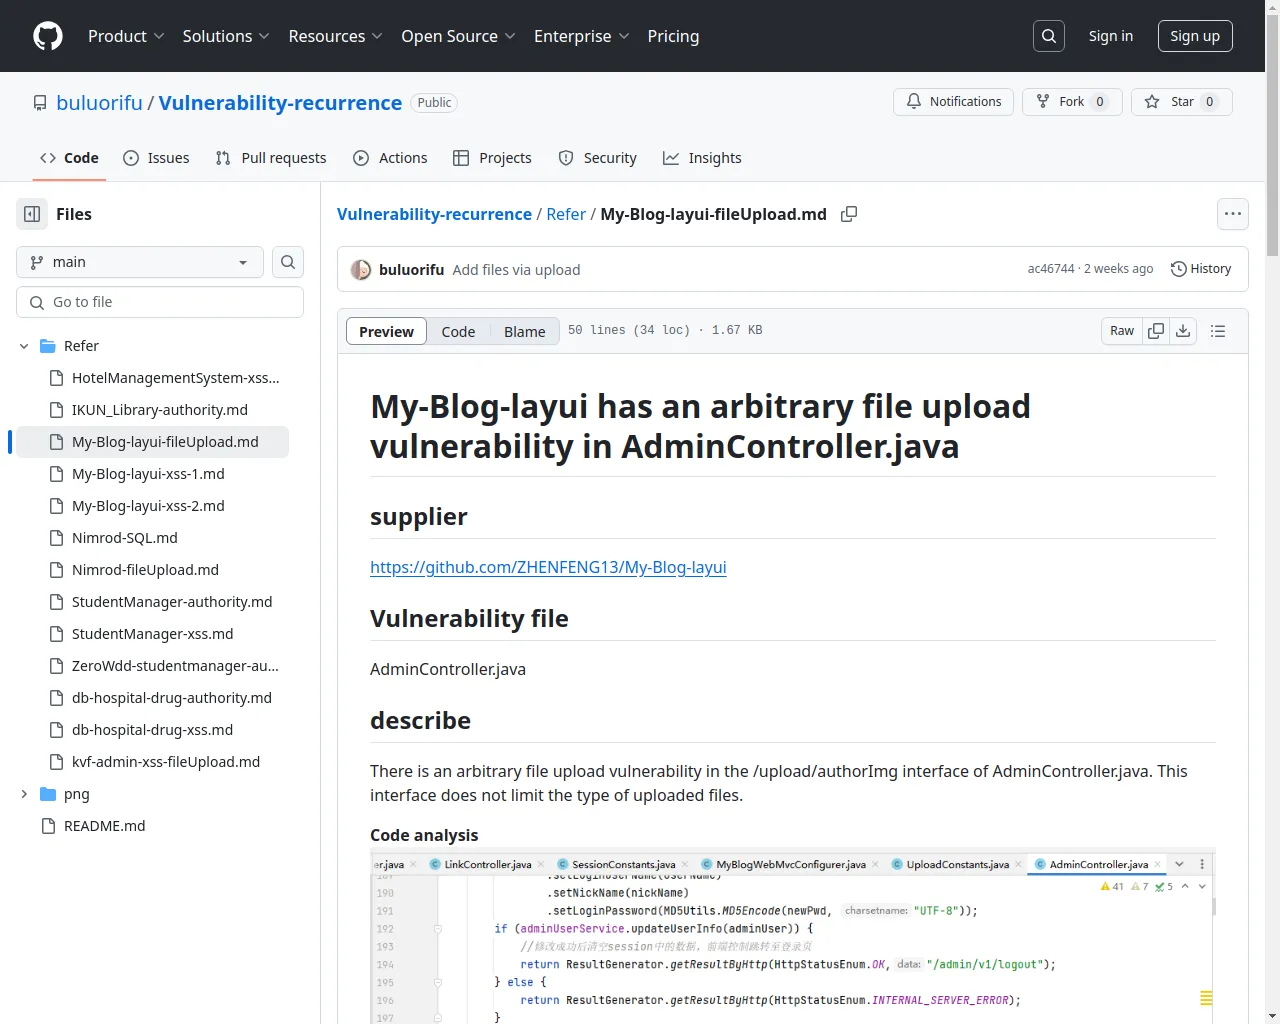The width and height of the screenshot is (1280, 1024).
Task: Open kvf-admin-xss-fileUpload.md file
Action: (165, 762)
